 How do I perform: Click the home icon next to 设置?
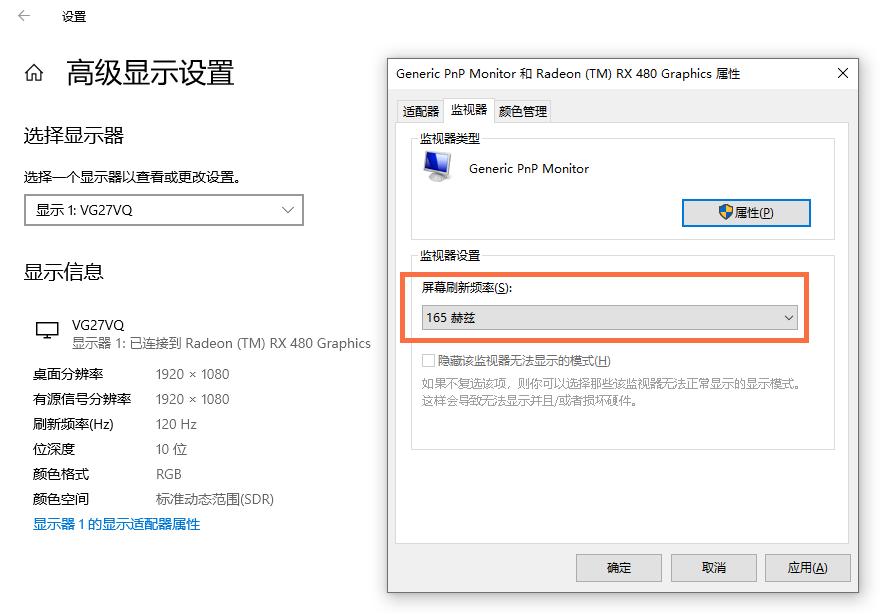(32, 73)
